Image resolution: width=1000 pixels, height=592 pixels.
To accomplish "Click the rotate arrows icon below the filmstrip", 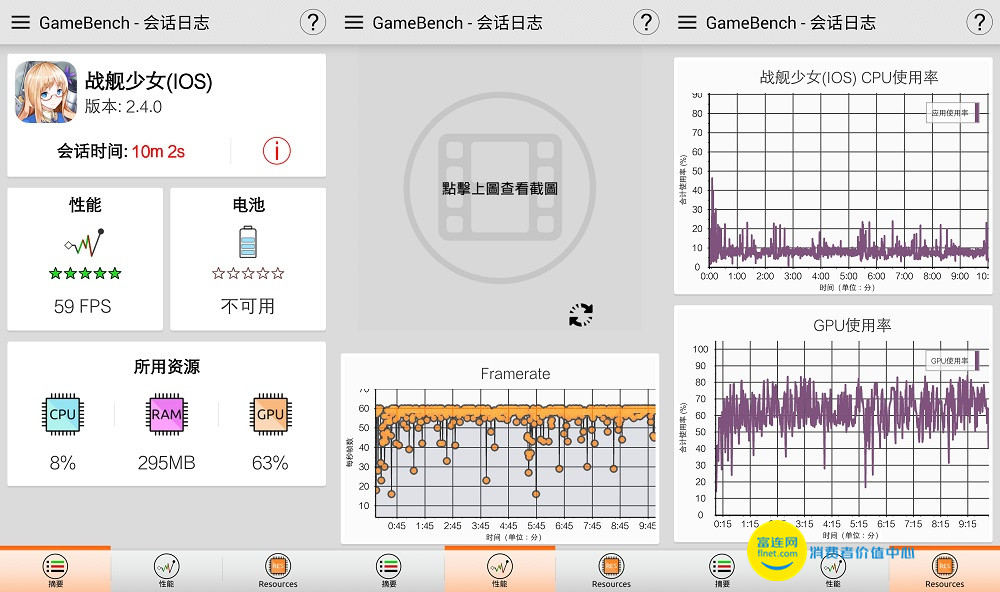I will pyautogui.click(x=580, y=314).
